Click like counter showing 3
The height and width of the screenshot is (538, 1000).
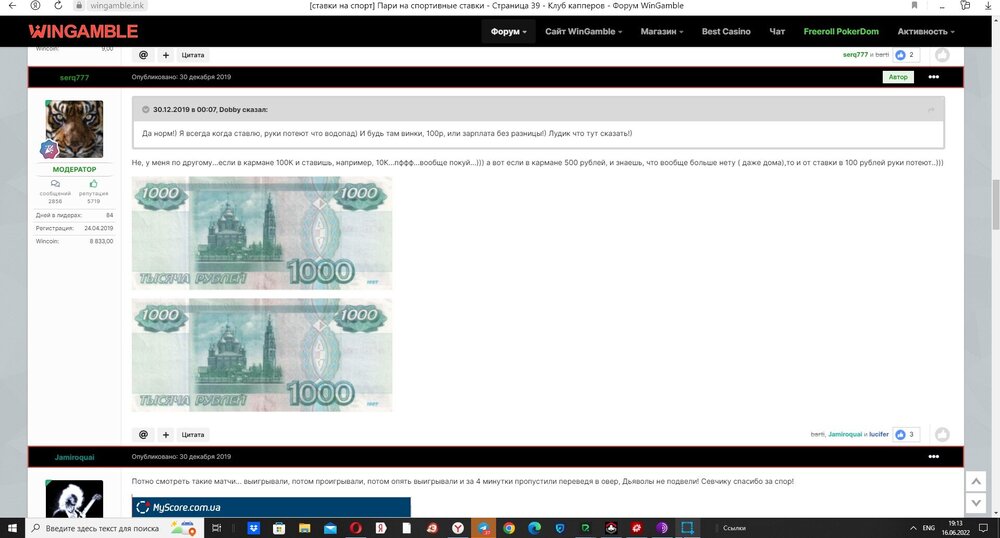pos(906,434)
